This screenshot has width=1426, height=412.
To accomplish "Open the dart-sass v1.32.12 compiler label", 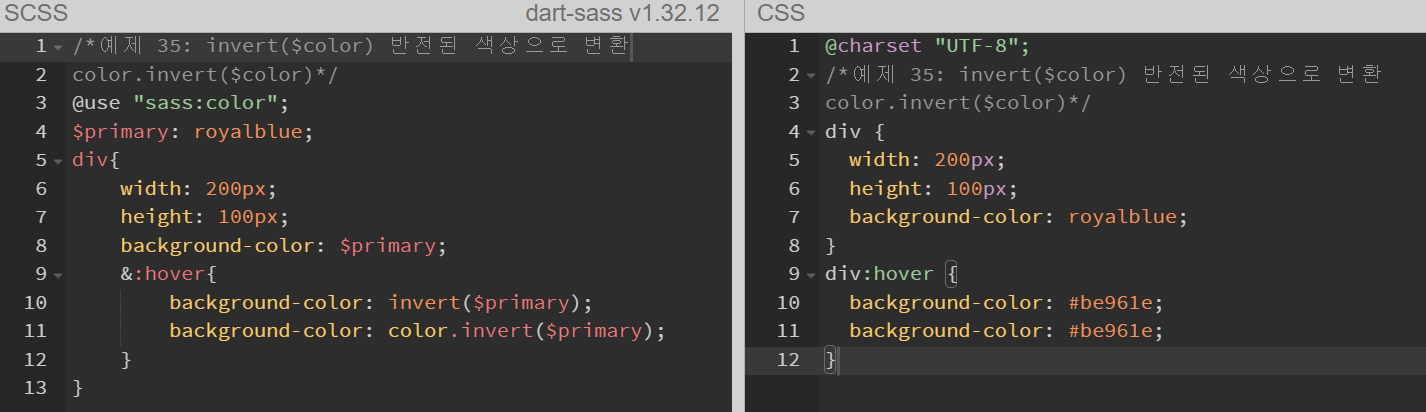I will [623, 13].
